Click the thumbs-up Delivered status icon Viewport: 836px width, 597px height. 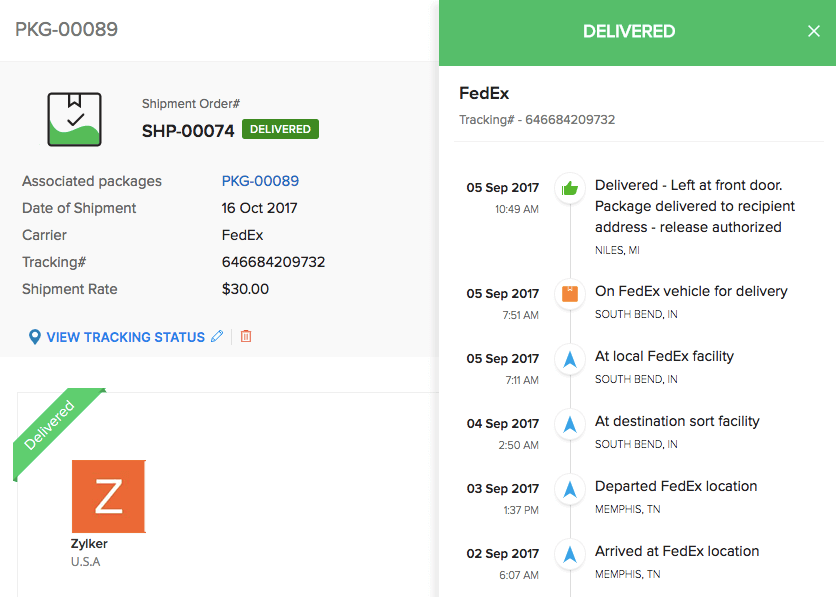click(x=569, y=189)
